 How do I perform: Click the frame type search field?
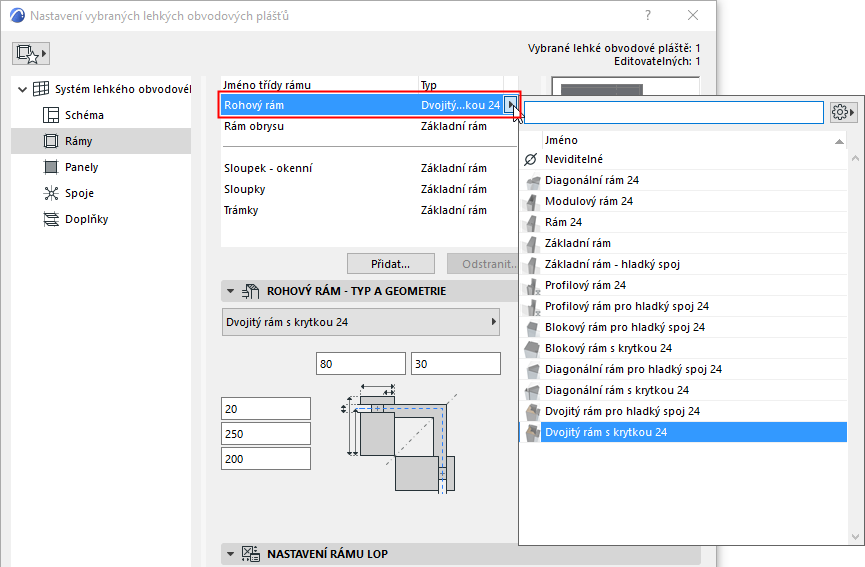pyautogui.click(x=674, y=113)
